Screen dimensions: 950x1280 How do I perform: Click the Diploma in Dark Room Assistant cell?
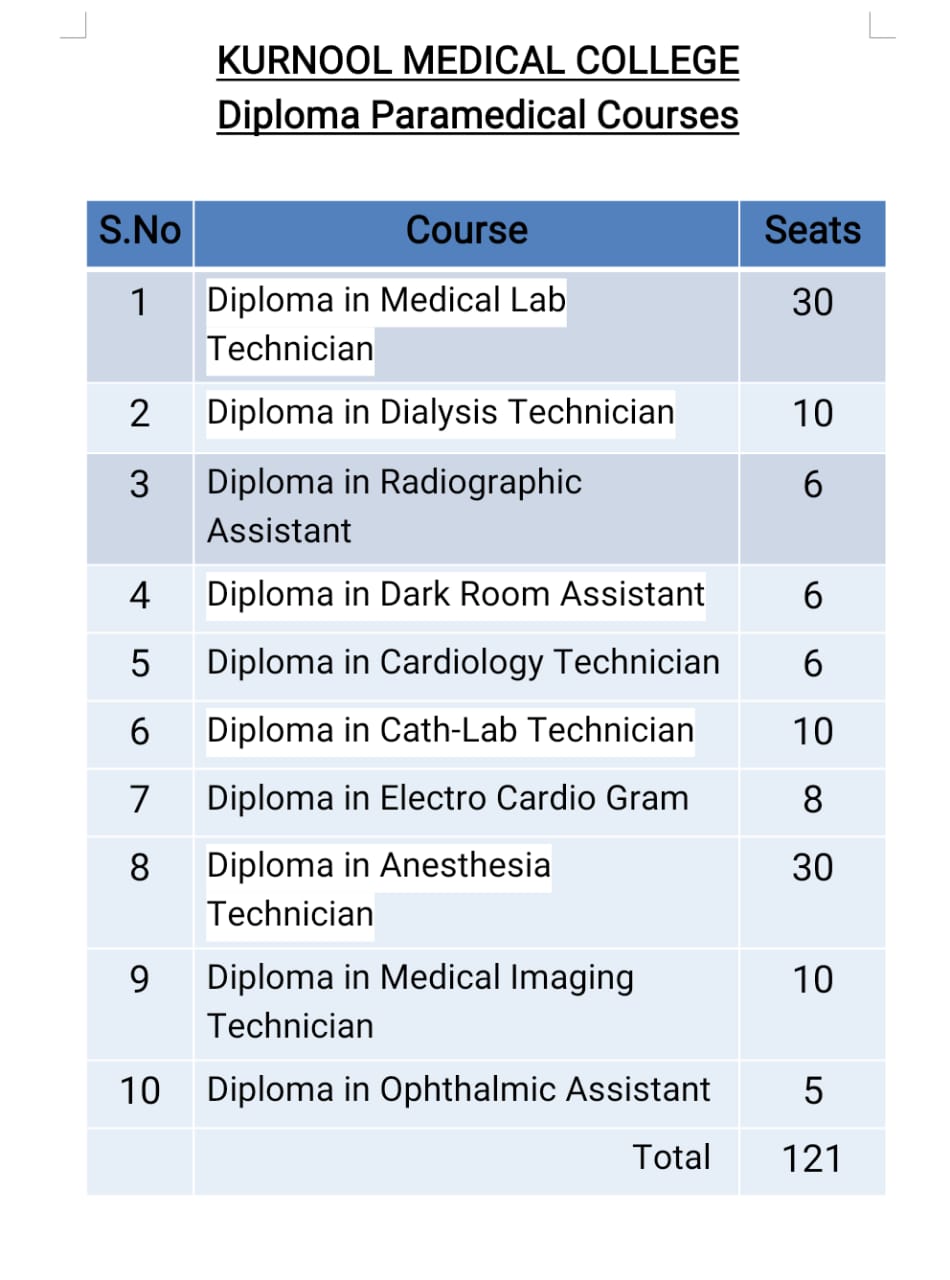click(455, 595)
